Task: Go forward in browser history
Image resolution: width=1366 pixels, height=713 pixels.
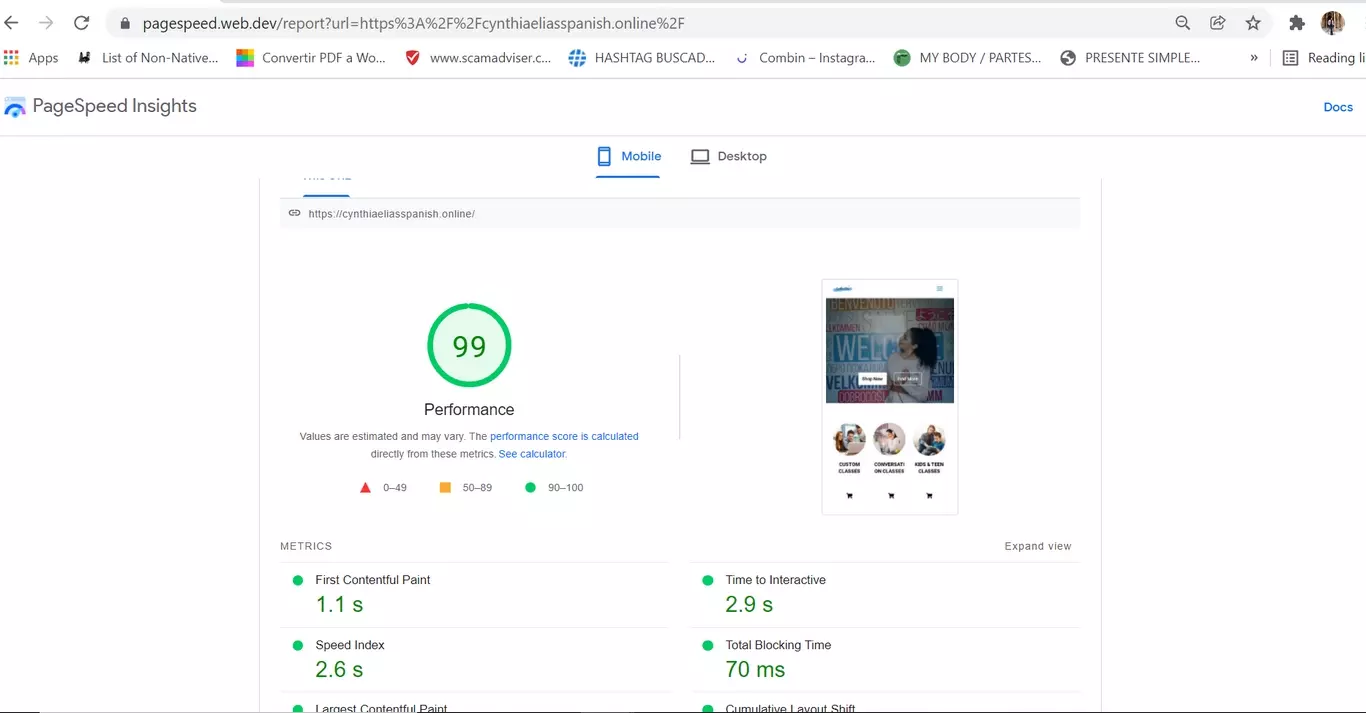Action: coord(46,23)
